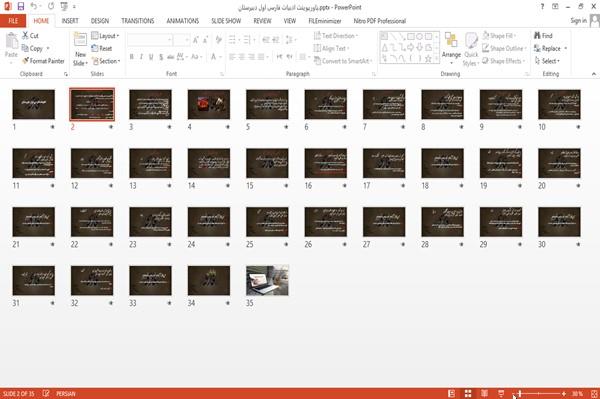Click the Find binoculars icon
Viewport: 600px width, 399px height.
pos(537,36)
